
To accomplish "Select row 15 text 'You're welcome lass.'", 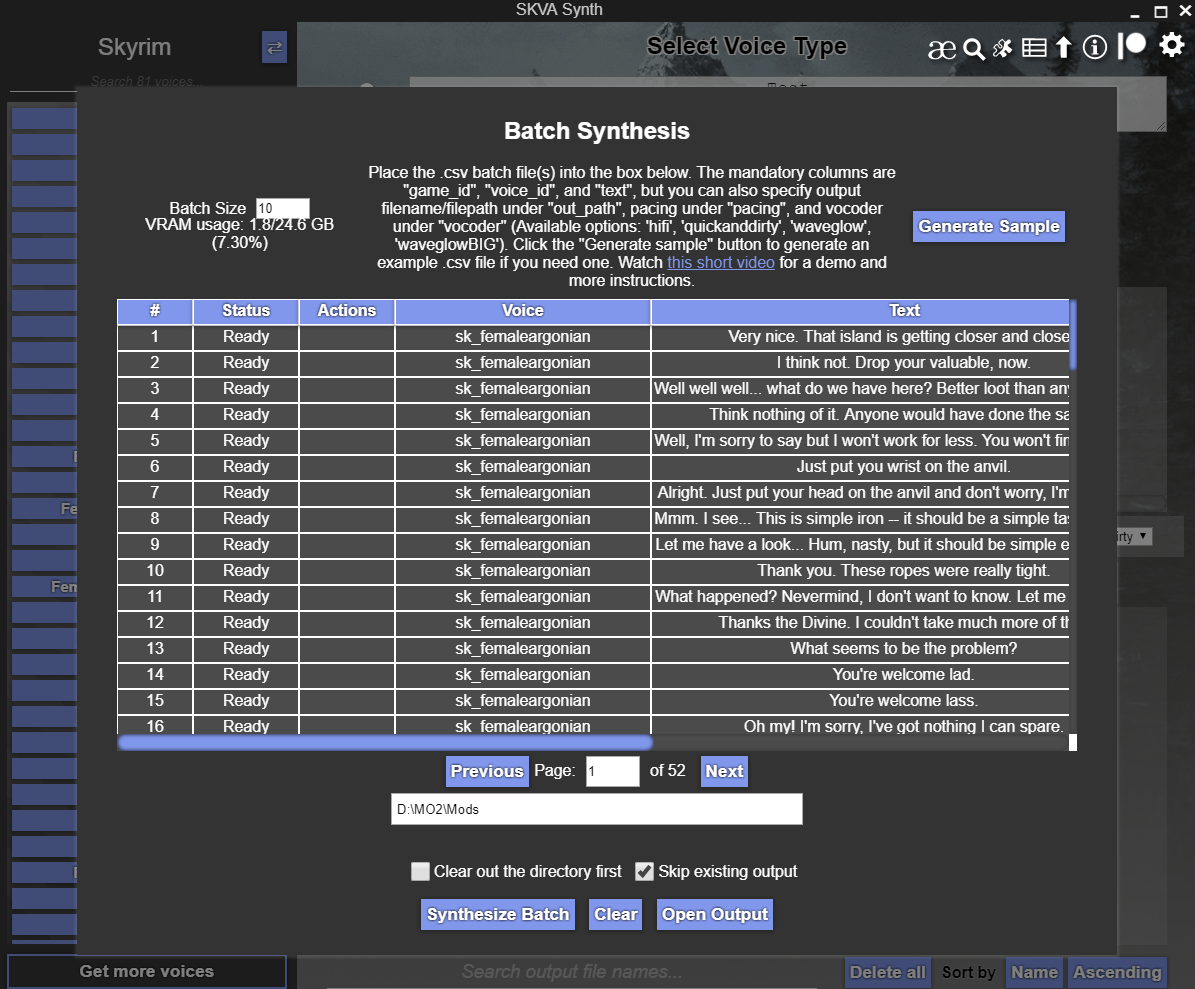I will click(903, 700).
